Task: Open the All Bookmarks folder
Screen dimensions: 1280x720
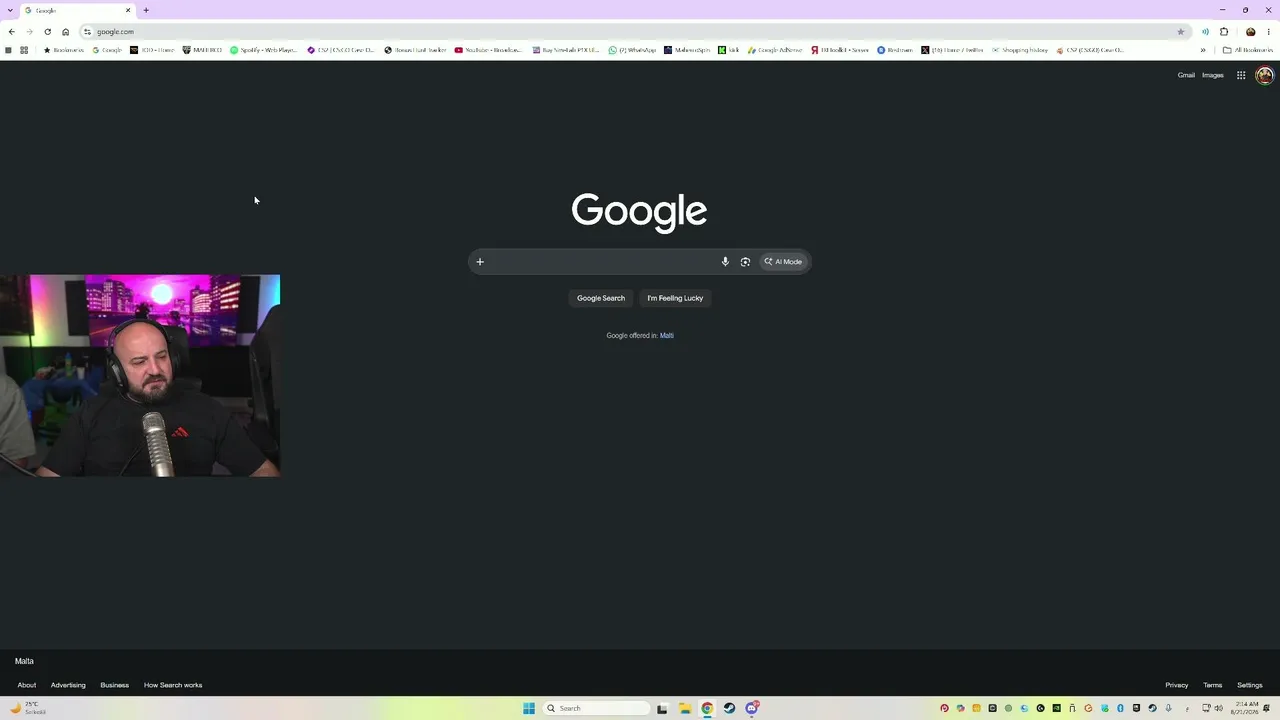Action: [1247, 50]
